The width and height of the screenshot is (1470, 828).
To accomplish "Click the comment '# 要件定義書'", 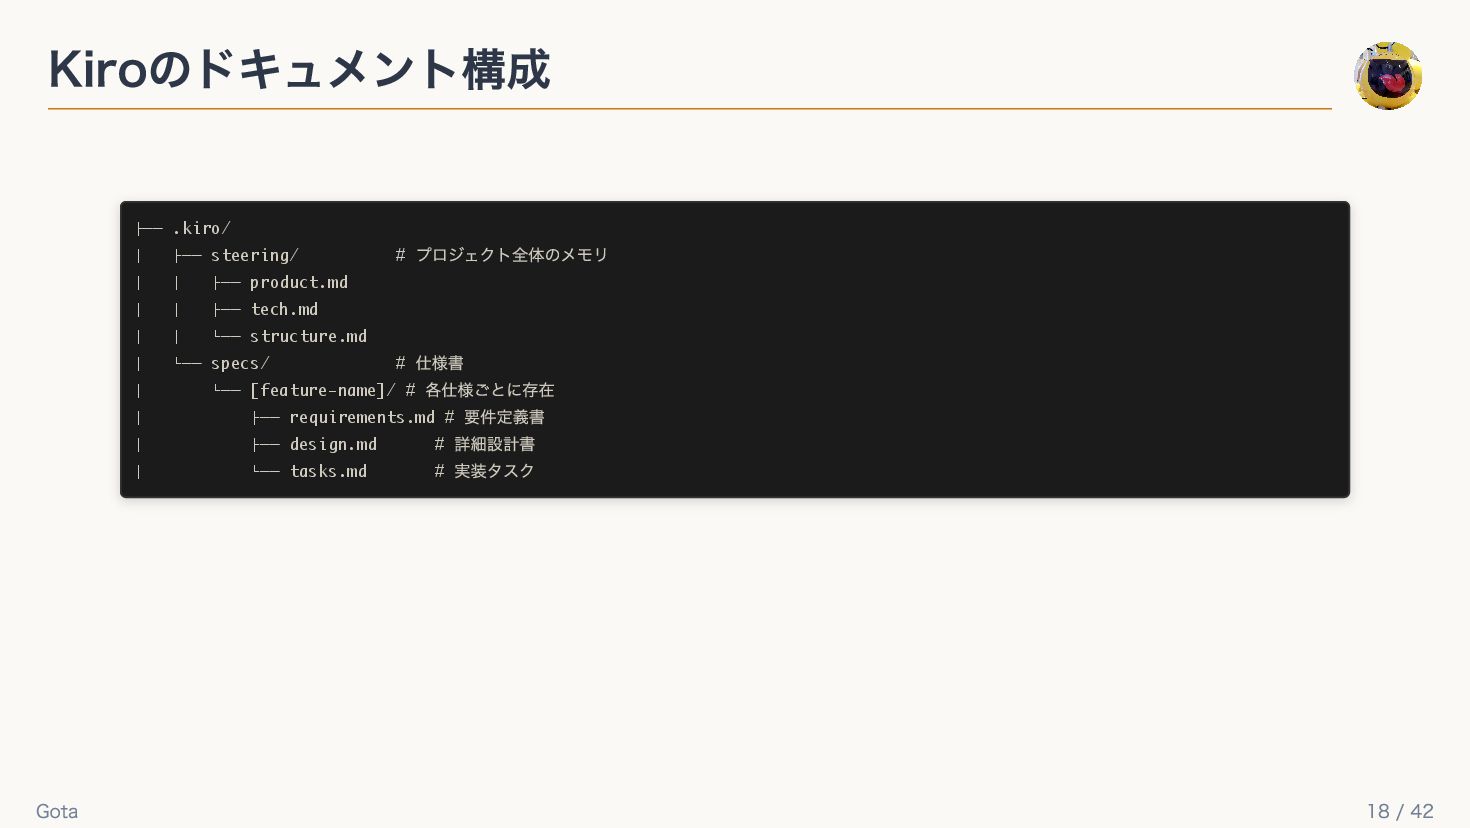I will tap(495, 417).
